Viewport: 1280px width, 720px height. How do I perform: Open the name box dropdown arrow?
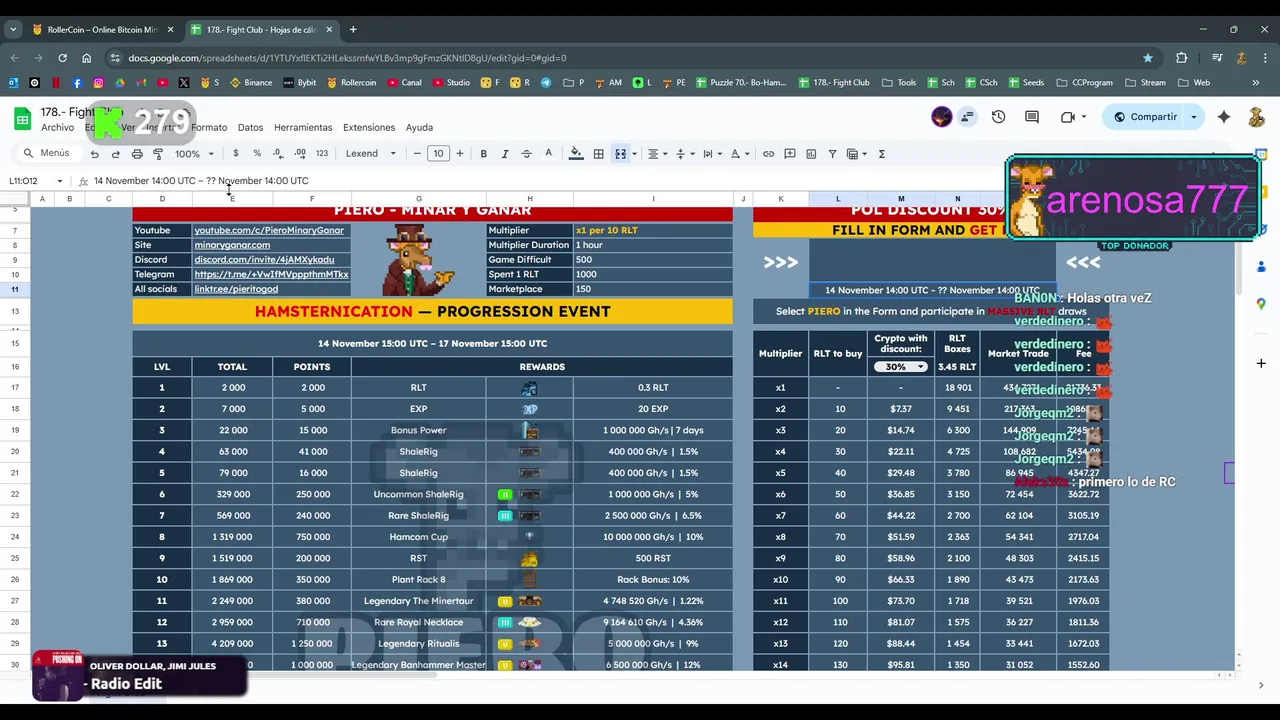(x=60, y=181)
